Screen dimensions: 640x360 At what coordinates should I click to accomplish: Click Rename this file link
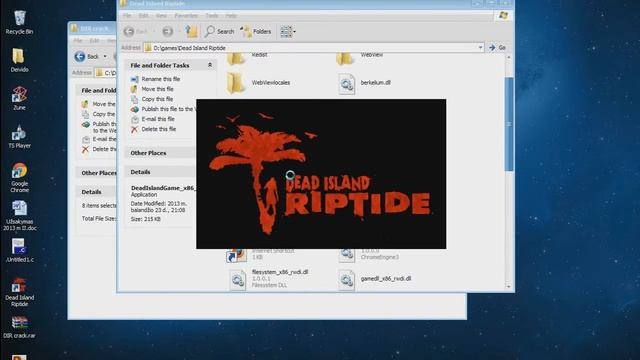click(x=160, y=79)
